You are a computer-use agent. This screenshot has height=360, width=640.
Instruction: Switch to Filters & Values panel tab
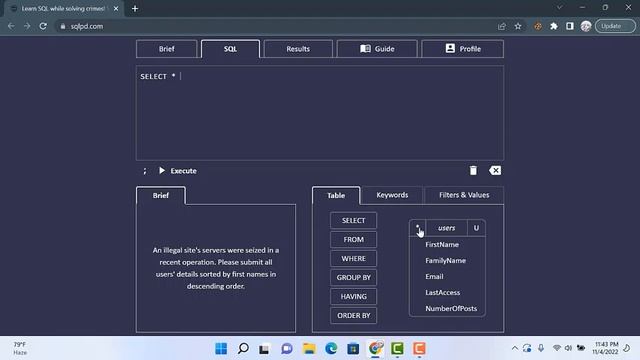(x=464, y=195)
